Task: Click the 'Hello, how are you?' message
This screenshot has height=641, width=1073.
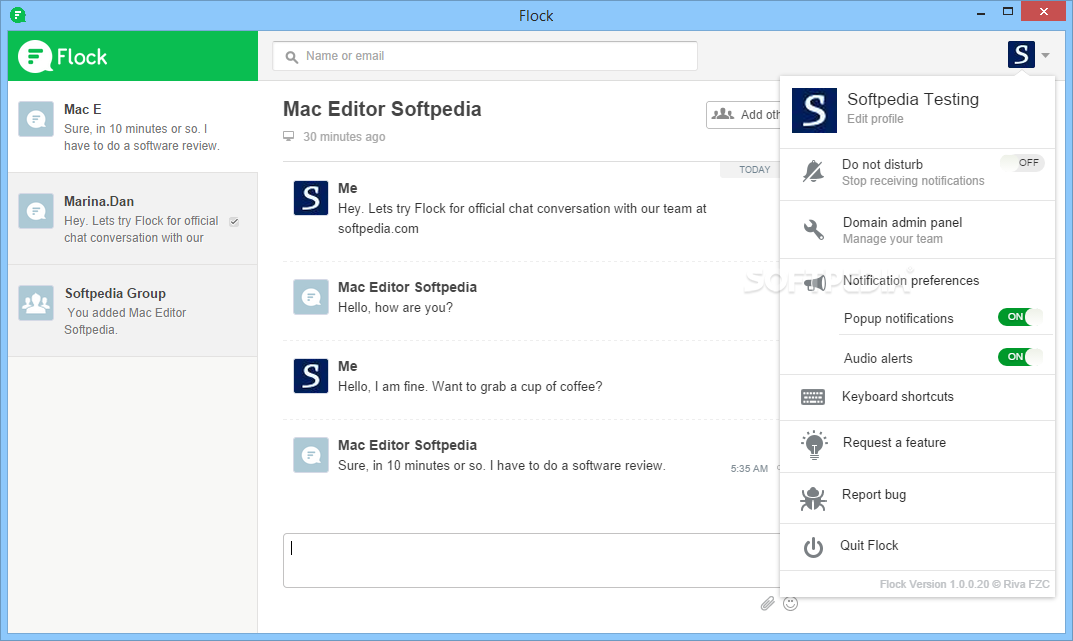Action: click(396, 308)
